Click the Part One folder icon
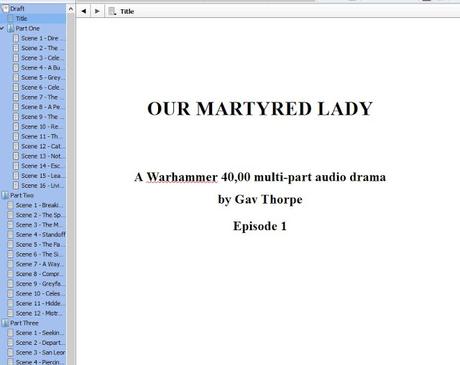460x365 pixels. pos(11,28)
